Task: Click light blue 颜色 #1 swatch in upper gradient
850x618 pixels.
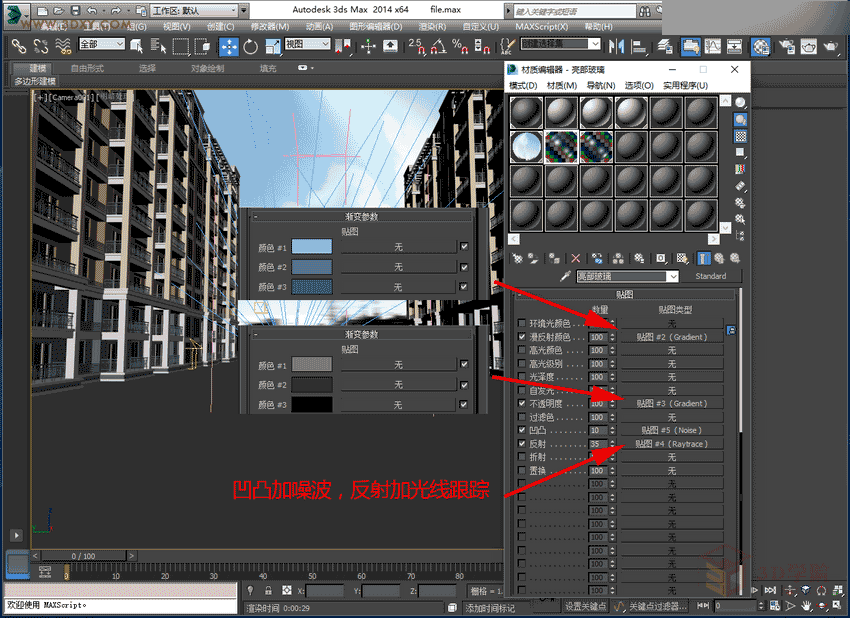Action: pyautogui.click(x=312, y=247)
